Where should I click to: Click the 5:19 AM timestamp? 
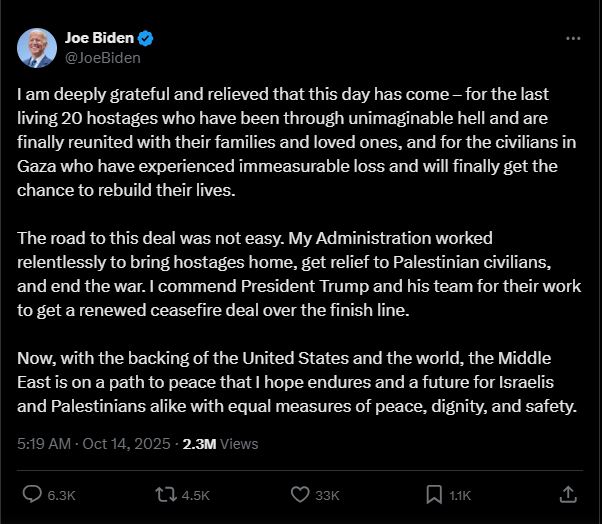(46, 443)
